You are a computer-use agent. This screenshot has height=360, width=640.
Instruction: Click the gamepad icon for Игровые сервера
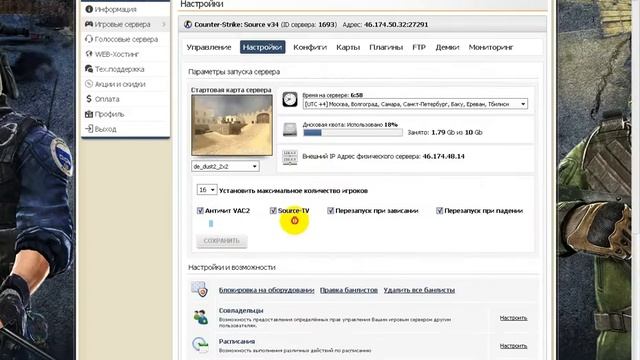(89, 24)
